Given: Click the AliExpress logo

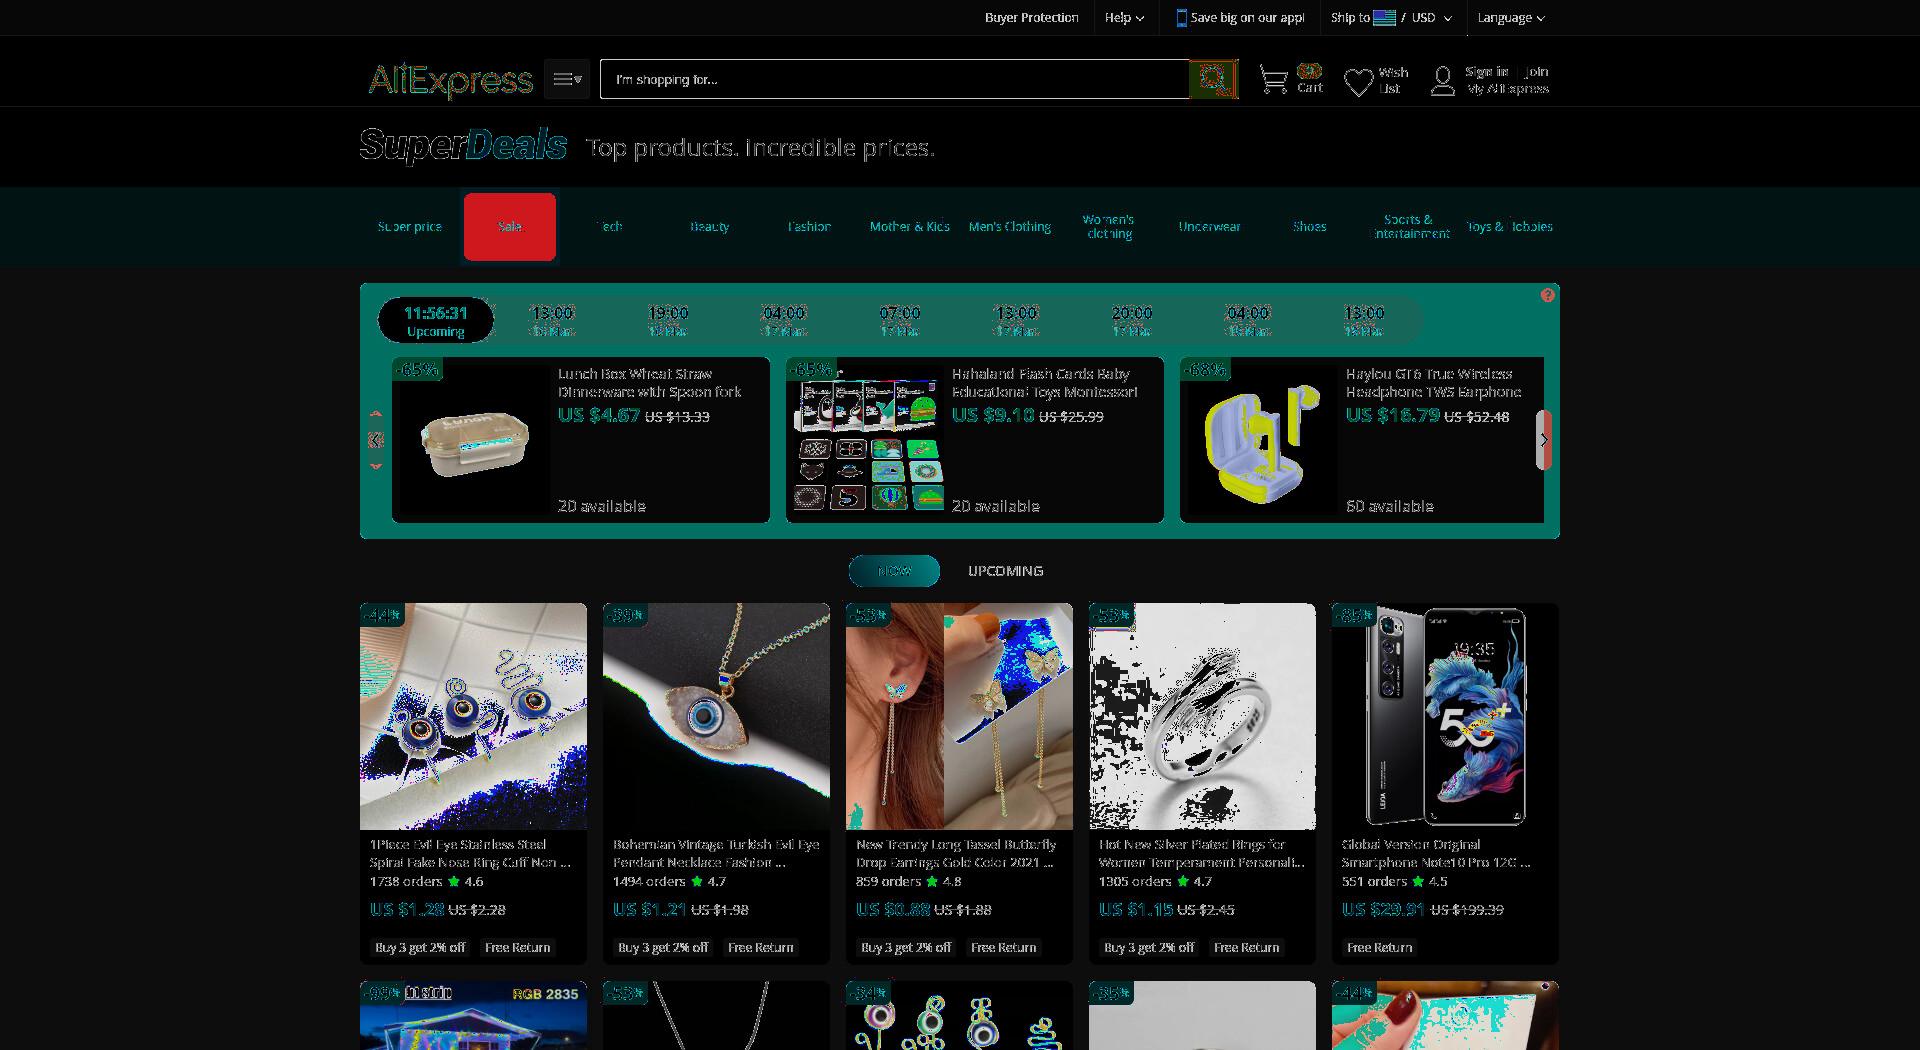Looking at the screenshot, I should pyautogui.click(x=451, y=80).
